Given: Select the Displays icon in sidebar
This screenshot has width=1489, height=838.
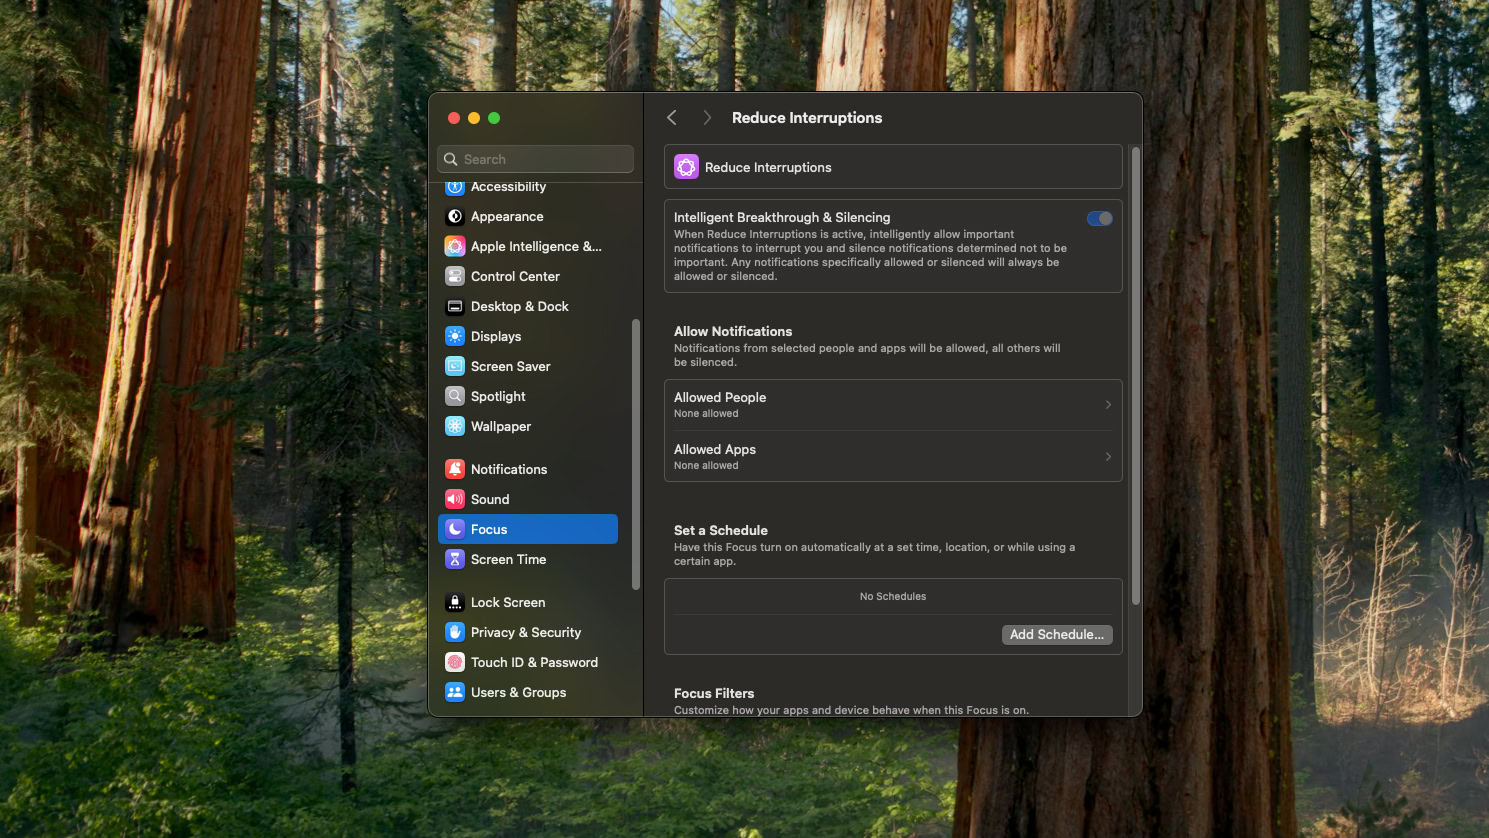Looking at the screenshot, I should pos(455,336).
